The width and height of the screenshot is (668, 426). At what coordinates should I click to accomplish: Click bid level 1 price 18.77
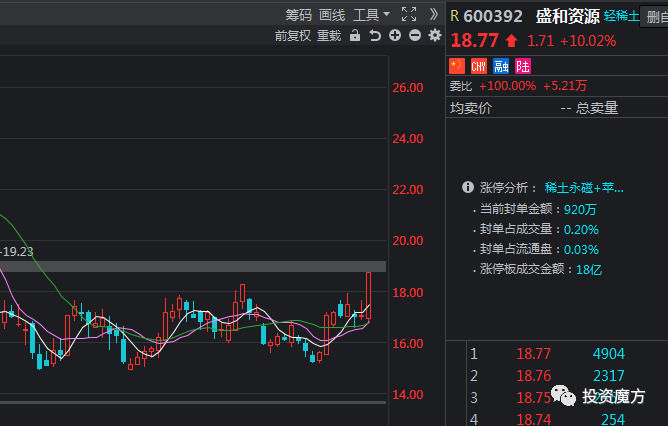pyautogui.click(x=533, y=354)
